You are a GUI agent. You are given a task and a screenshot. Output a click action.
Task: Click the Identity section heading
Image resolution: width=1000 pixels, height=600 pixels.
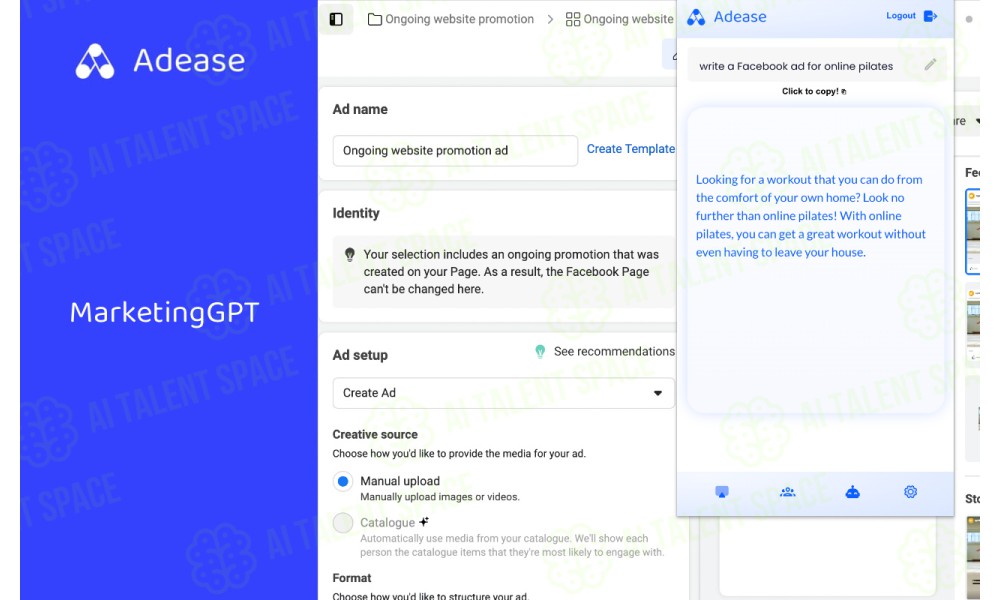(x=356, y=213)
